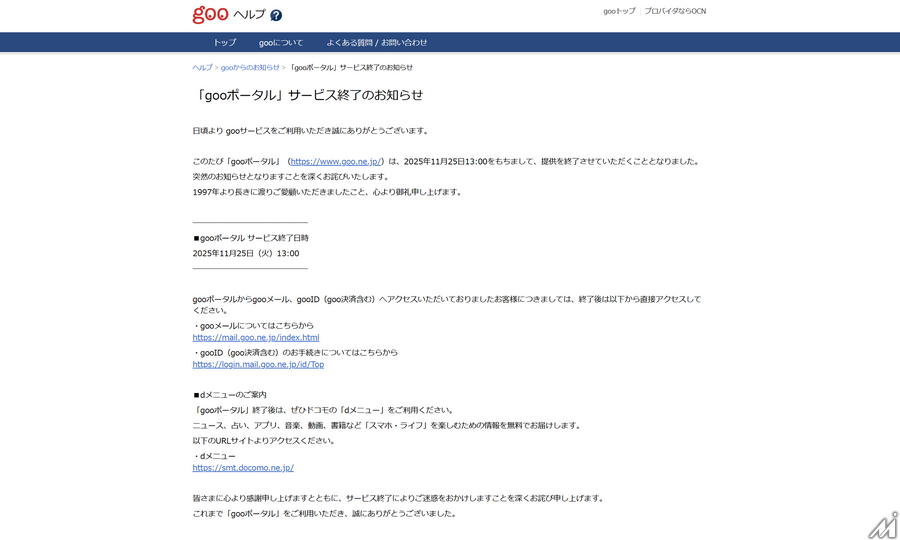900x540 pixels.
Task: Click the main page heading サービス終了のお知らせ
Action: tap(307, 95)
